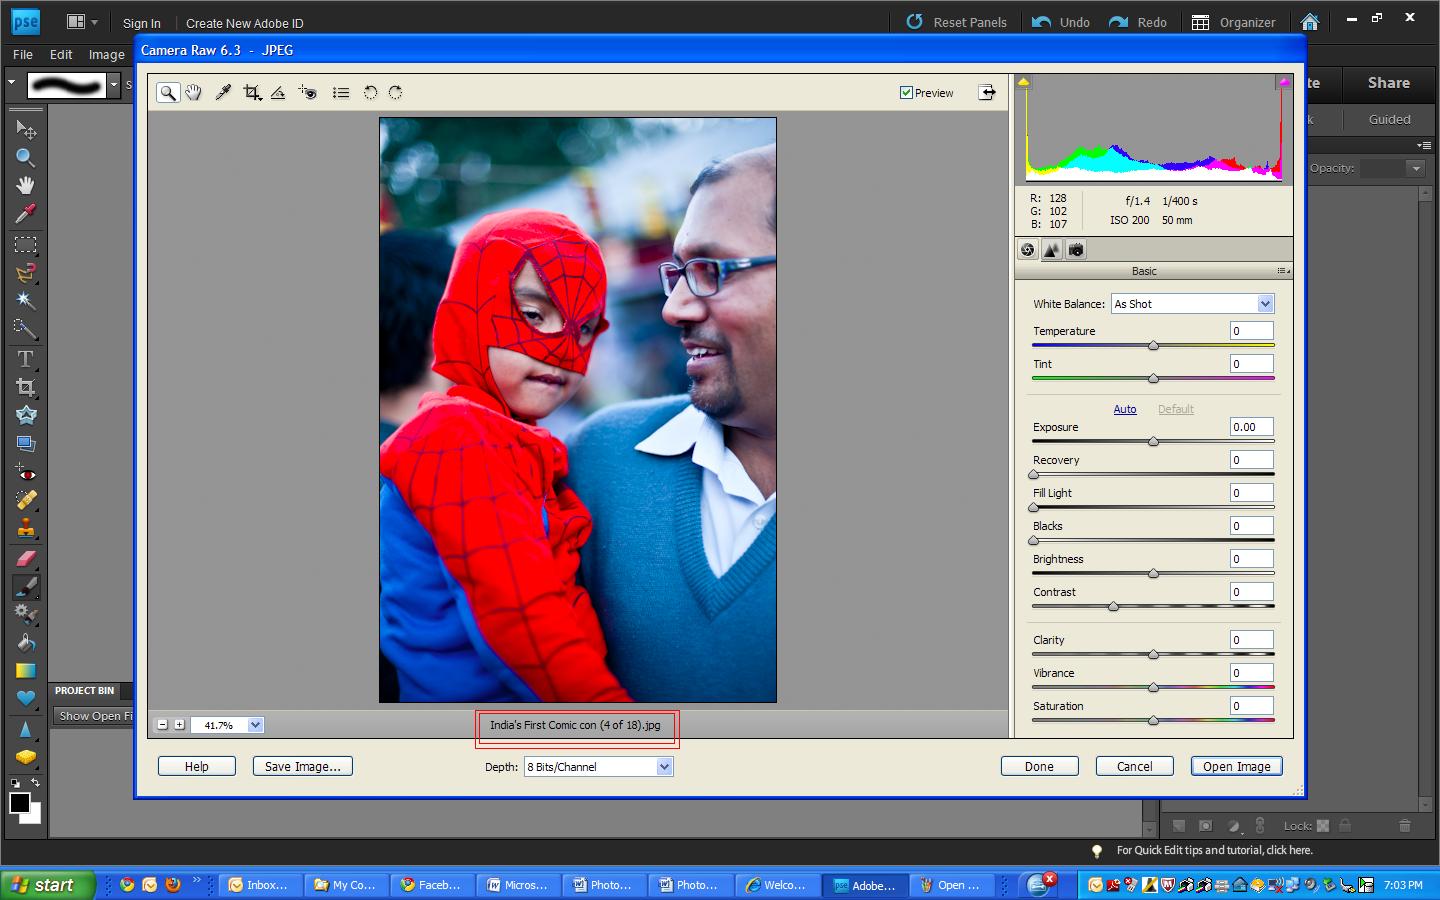
Task: Swap foreground and background colors
Action: tap(35, 783)
